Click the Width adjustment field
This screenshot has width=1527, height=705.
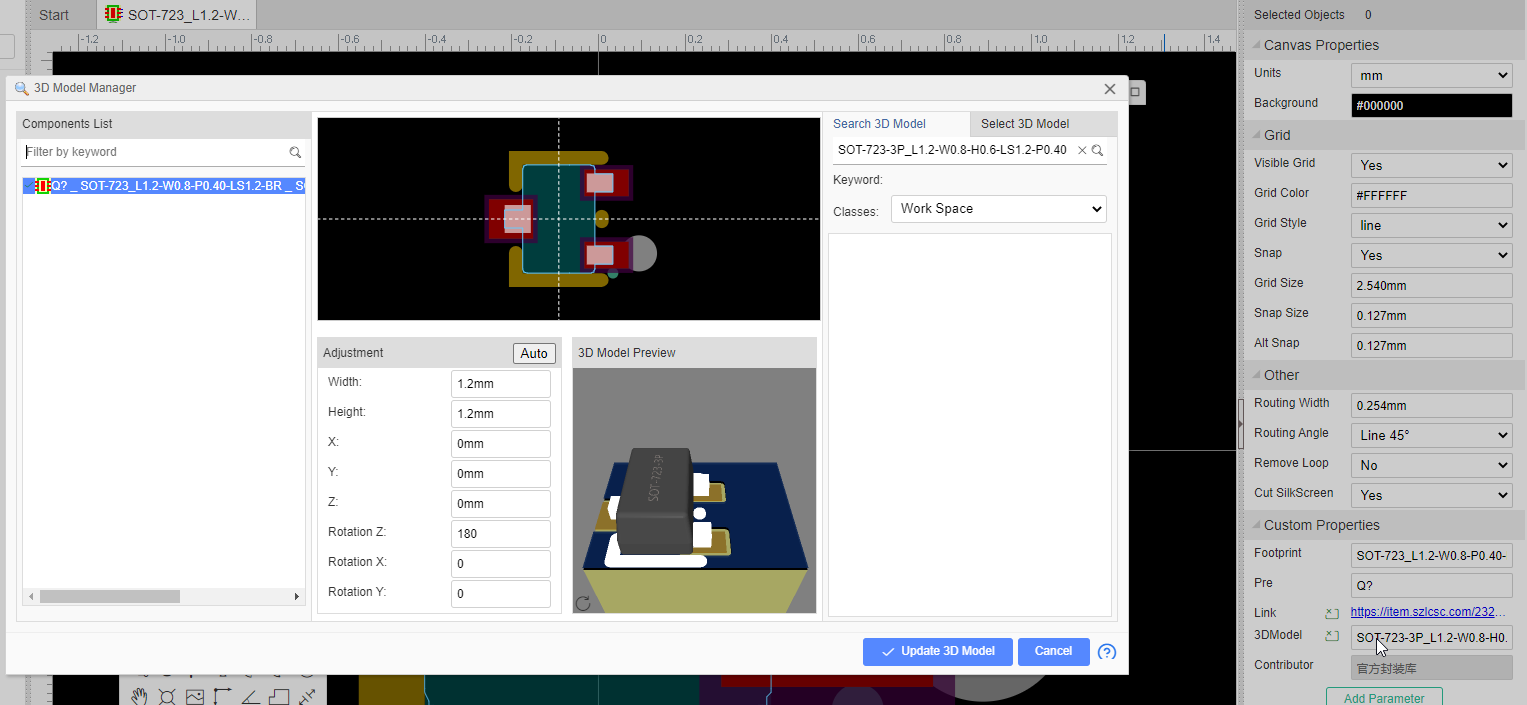(x=501, y=384)
